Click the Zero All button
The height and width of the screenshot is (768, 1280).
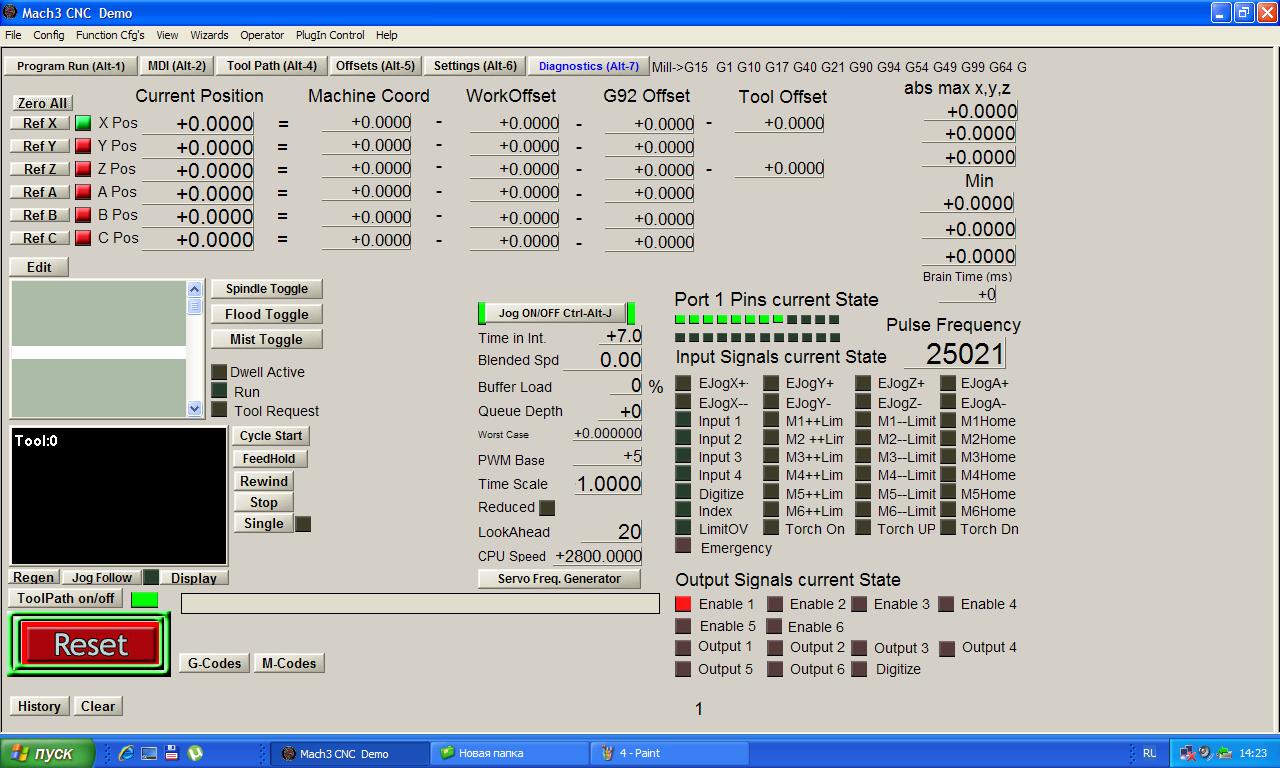[42, 103]
